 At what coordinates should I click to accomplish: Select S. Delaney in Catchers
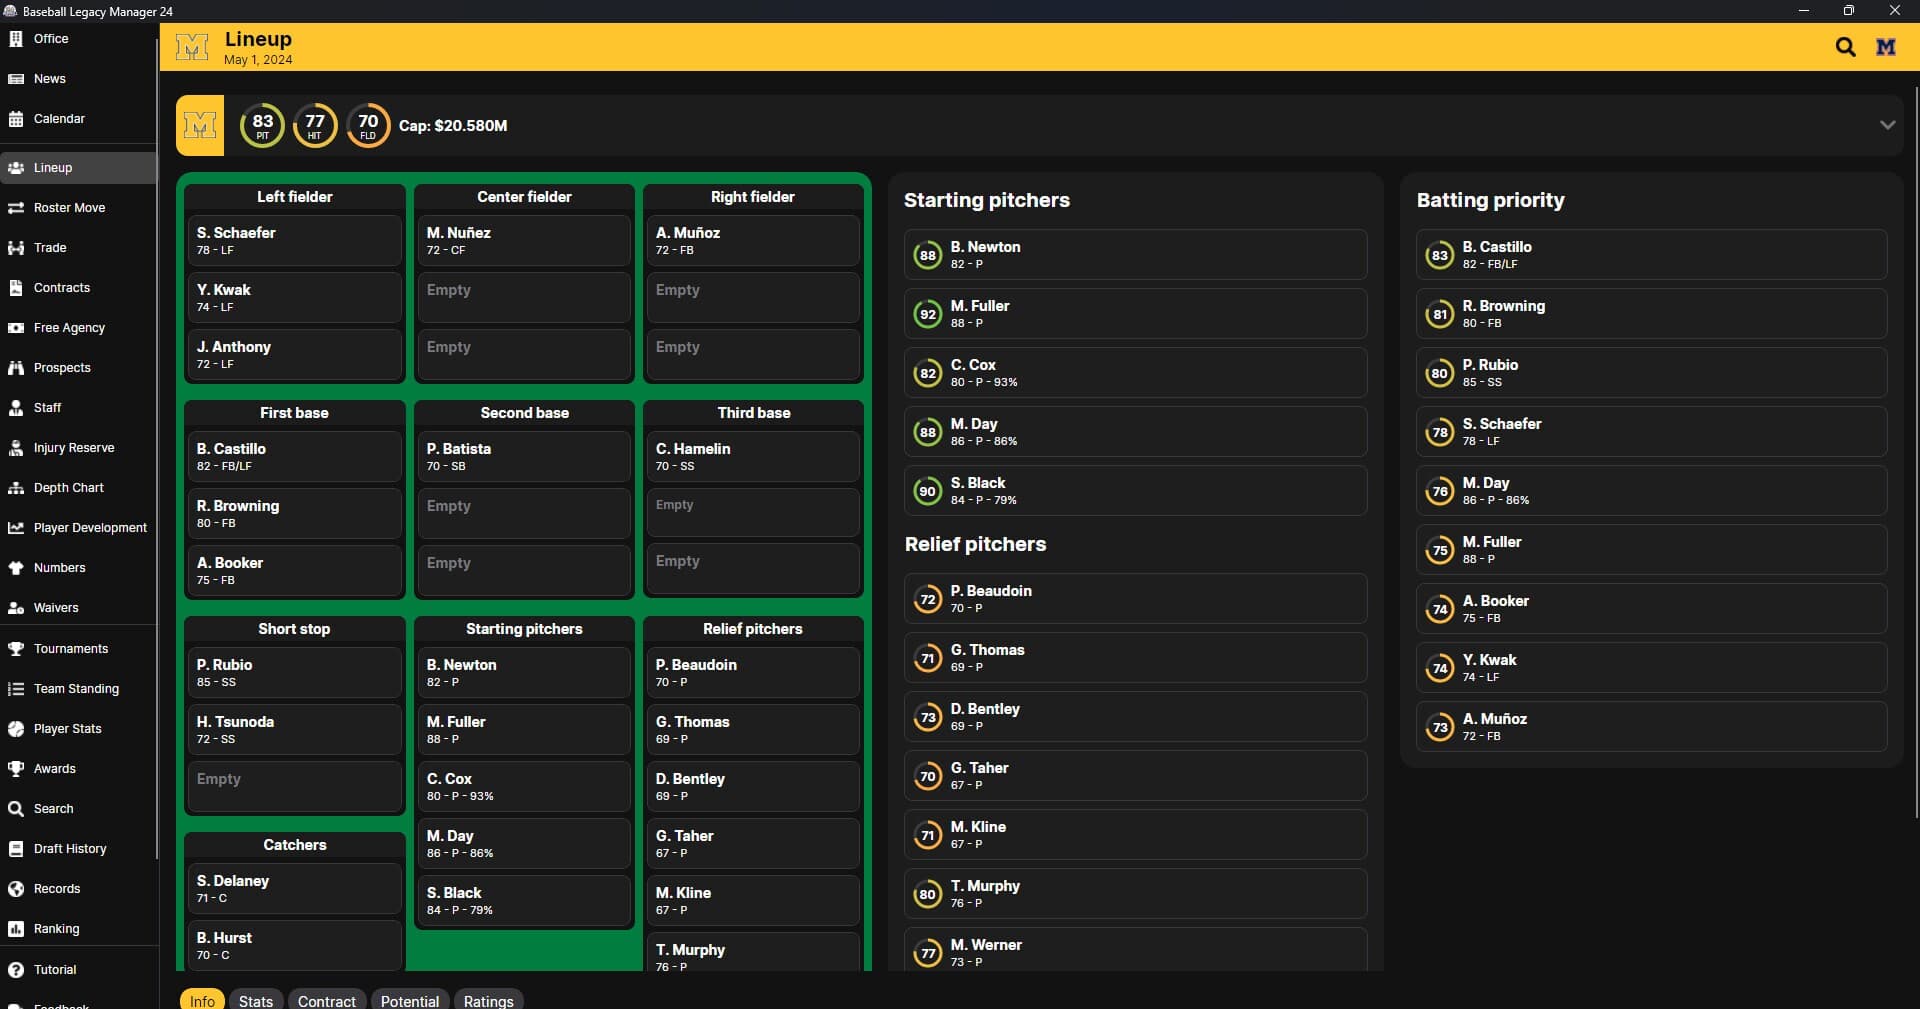pyautogui.click(x=294, y=888)
